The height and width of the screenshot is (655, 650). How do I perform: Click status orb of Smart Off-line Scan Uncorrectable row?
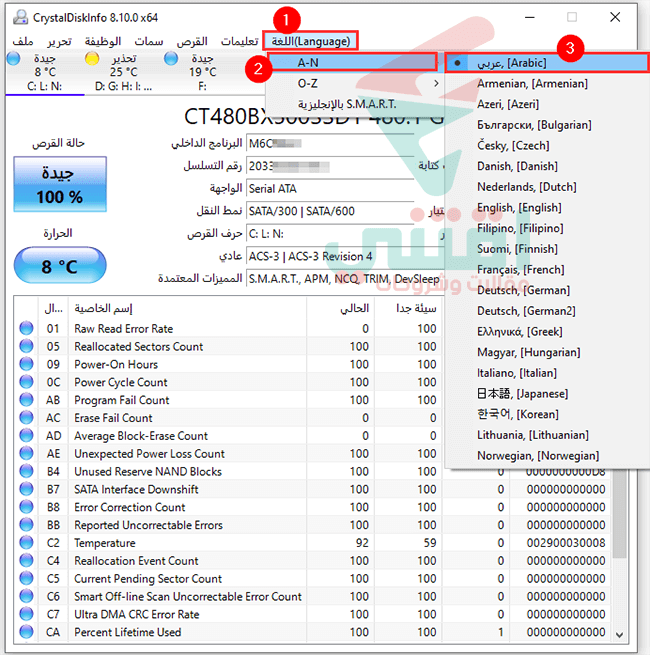[x=26, y=596]
